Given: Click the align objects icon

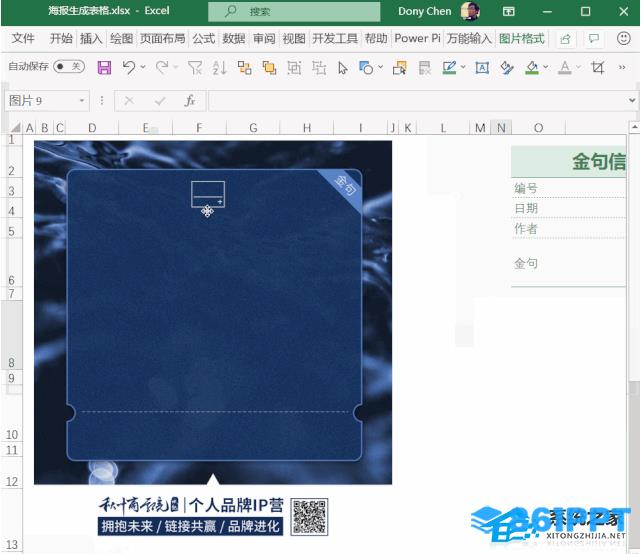Looking at the screenshot, I should coord(244,67).
